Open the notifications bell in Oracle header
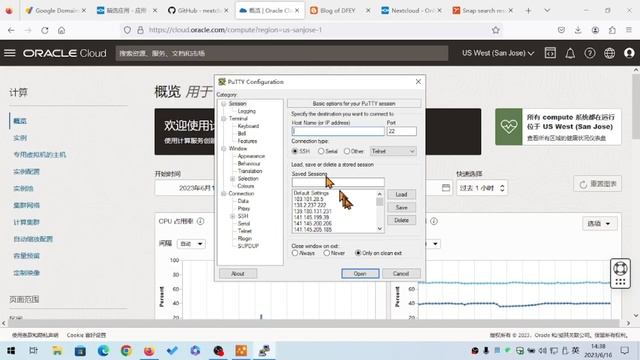 click(x=570, y=53)
